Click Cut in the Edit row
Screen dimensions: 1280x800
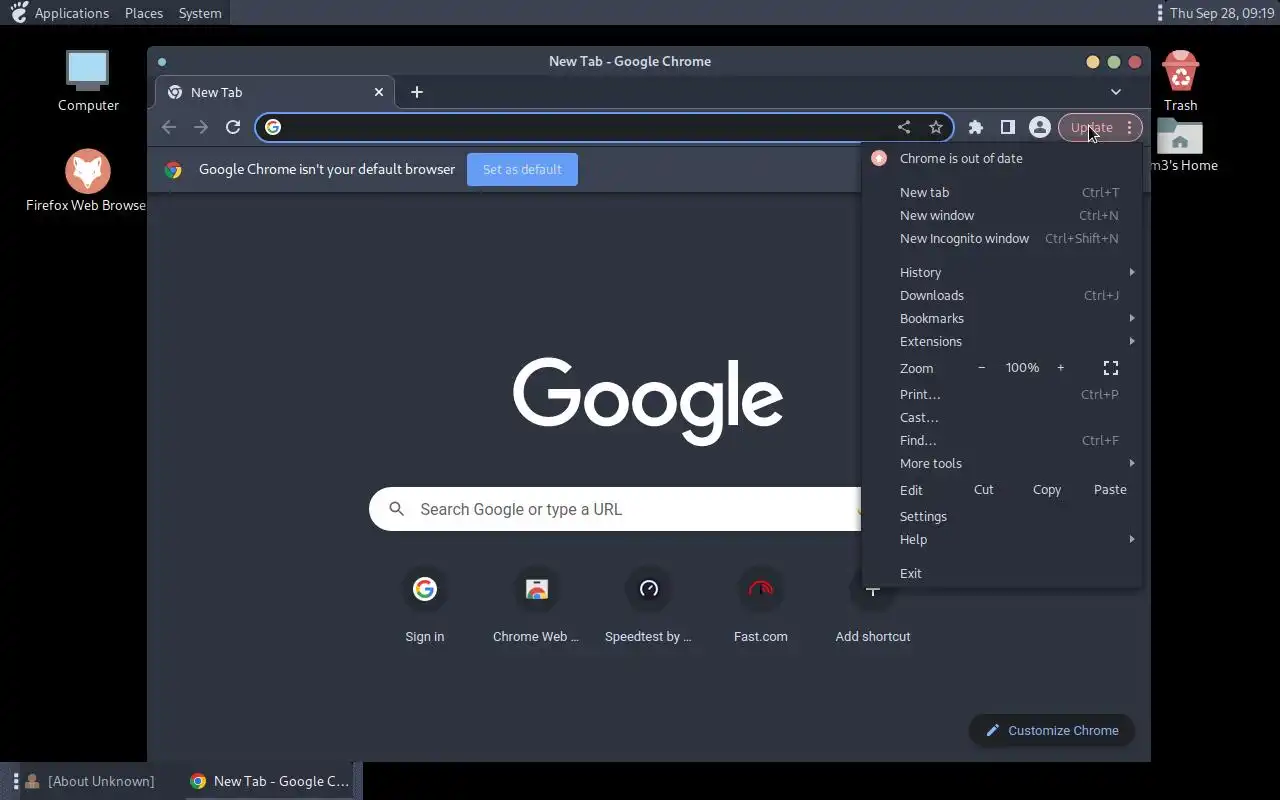984,490
